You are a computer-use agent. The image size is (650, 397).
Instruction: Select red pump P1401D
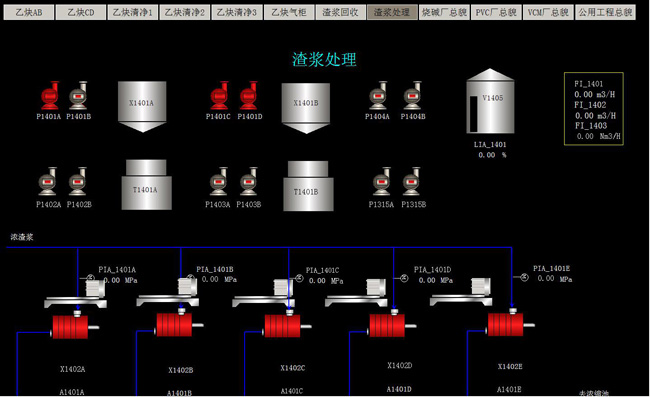[249, 96]
